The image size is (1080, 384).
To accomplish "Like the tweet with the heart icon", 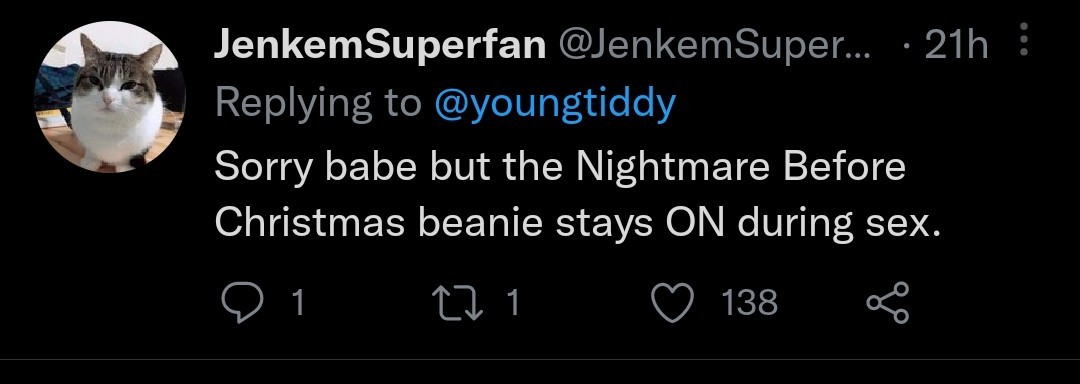I will [x=672, y=303].
